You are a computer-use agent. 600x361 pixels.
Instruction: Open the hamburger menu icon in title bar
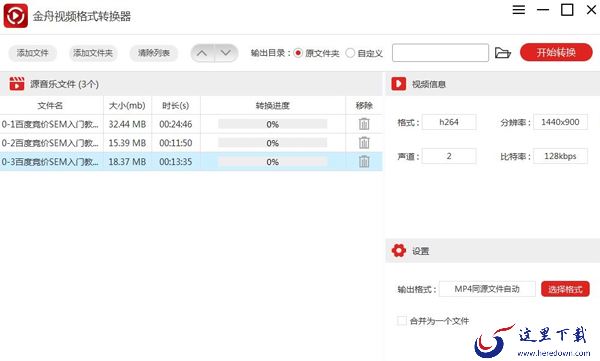518,10
